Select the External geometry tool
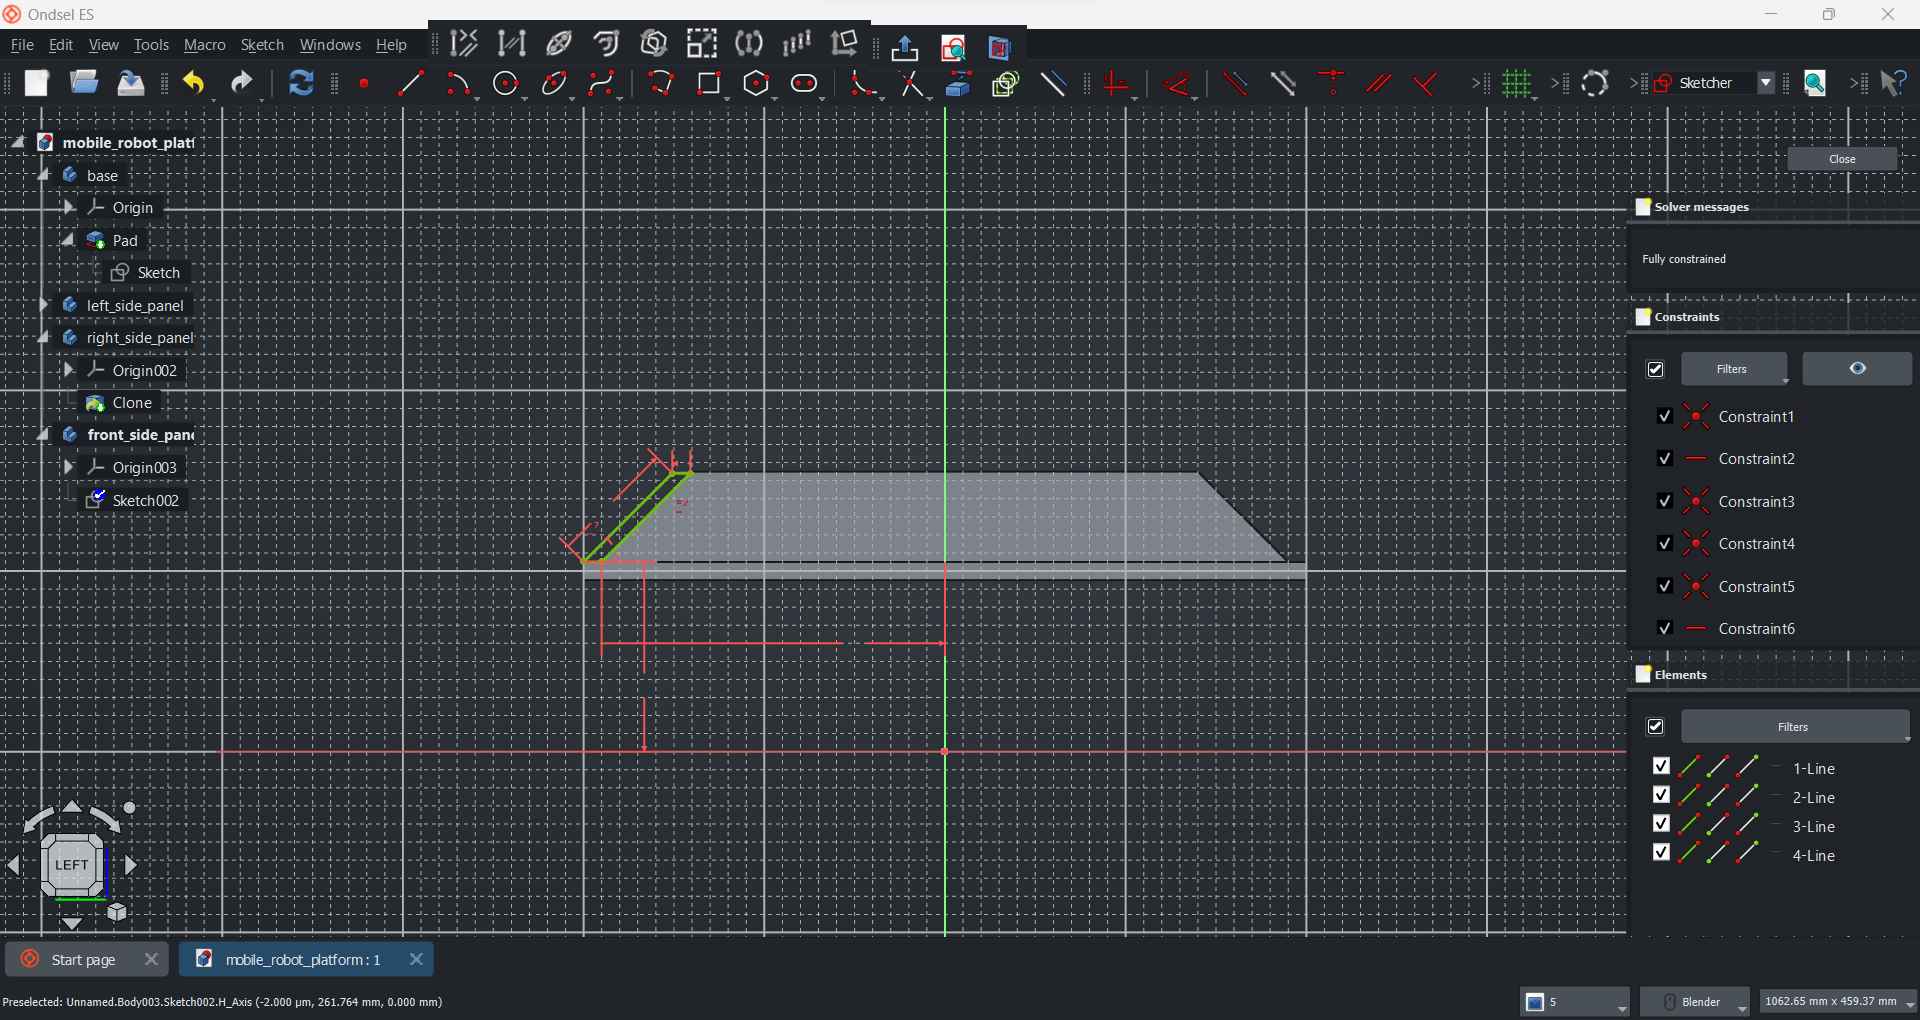 (959, 84)
